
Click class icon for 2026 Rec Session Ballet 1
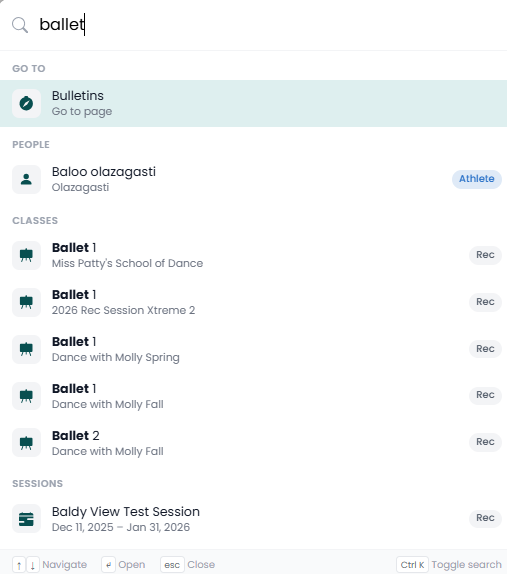26,302
